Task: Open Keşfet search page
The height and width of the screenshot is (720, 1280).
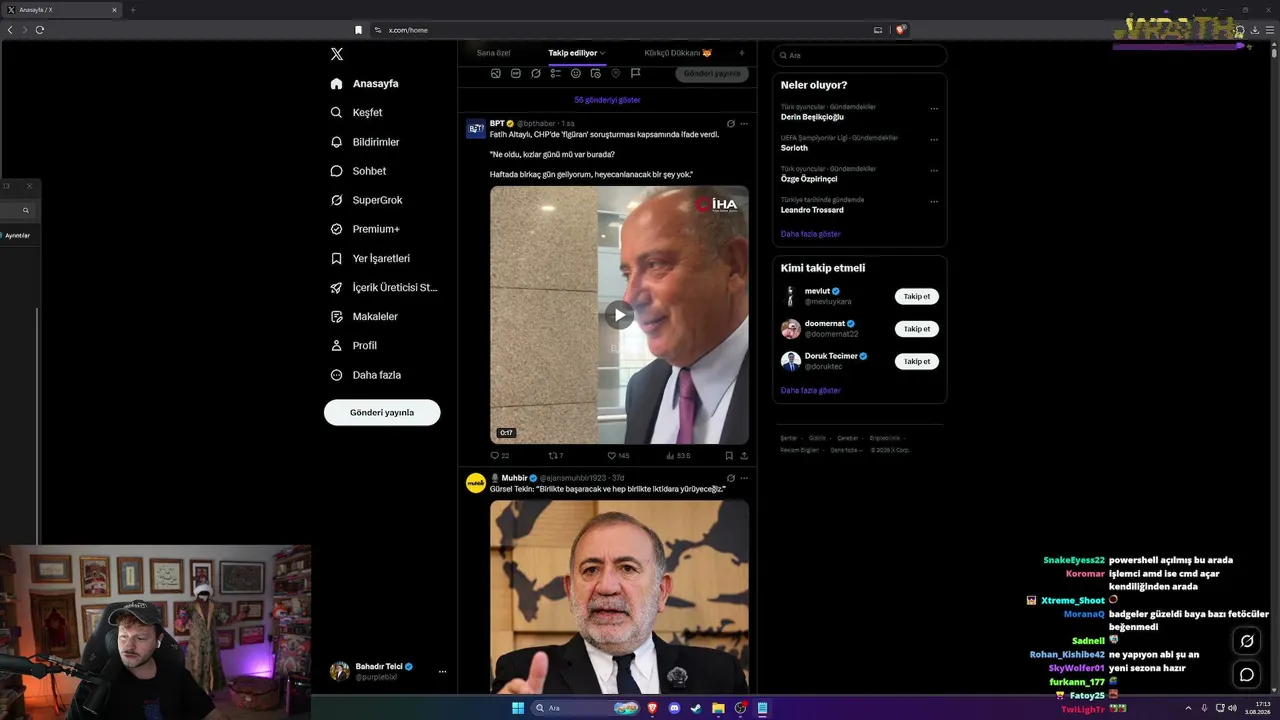Action: tap(357, 113)
